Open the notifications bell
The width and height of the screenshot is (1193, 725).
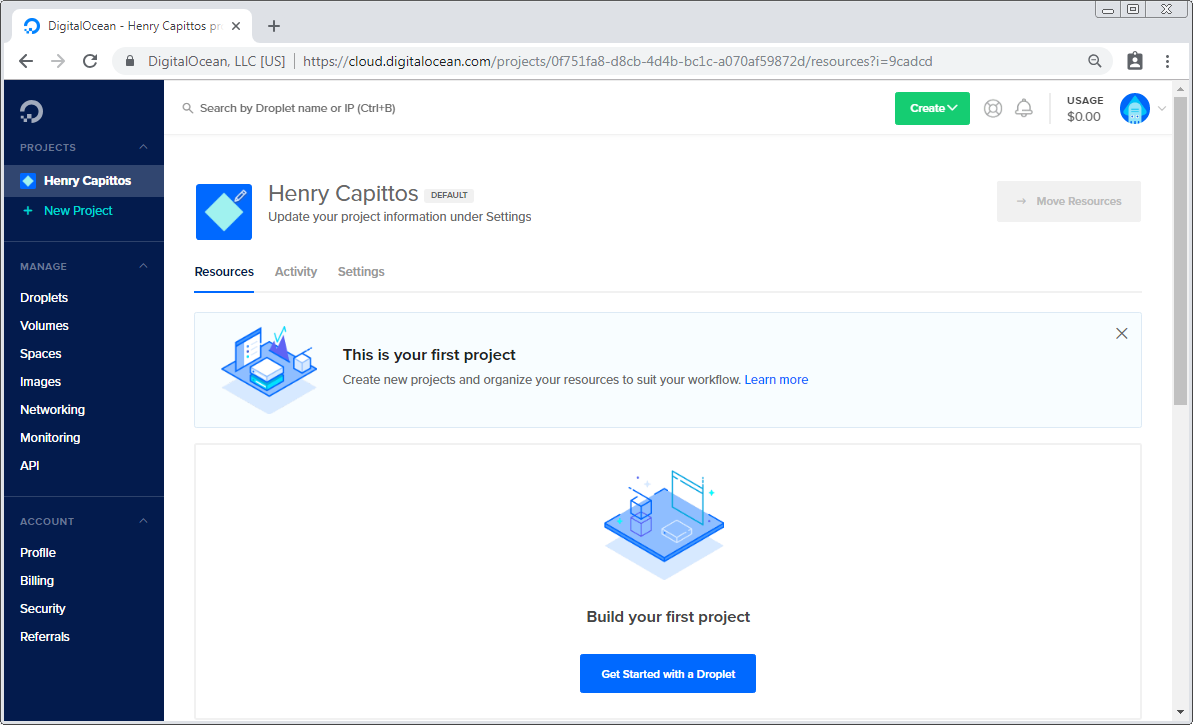point(1024,109)
